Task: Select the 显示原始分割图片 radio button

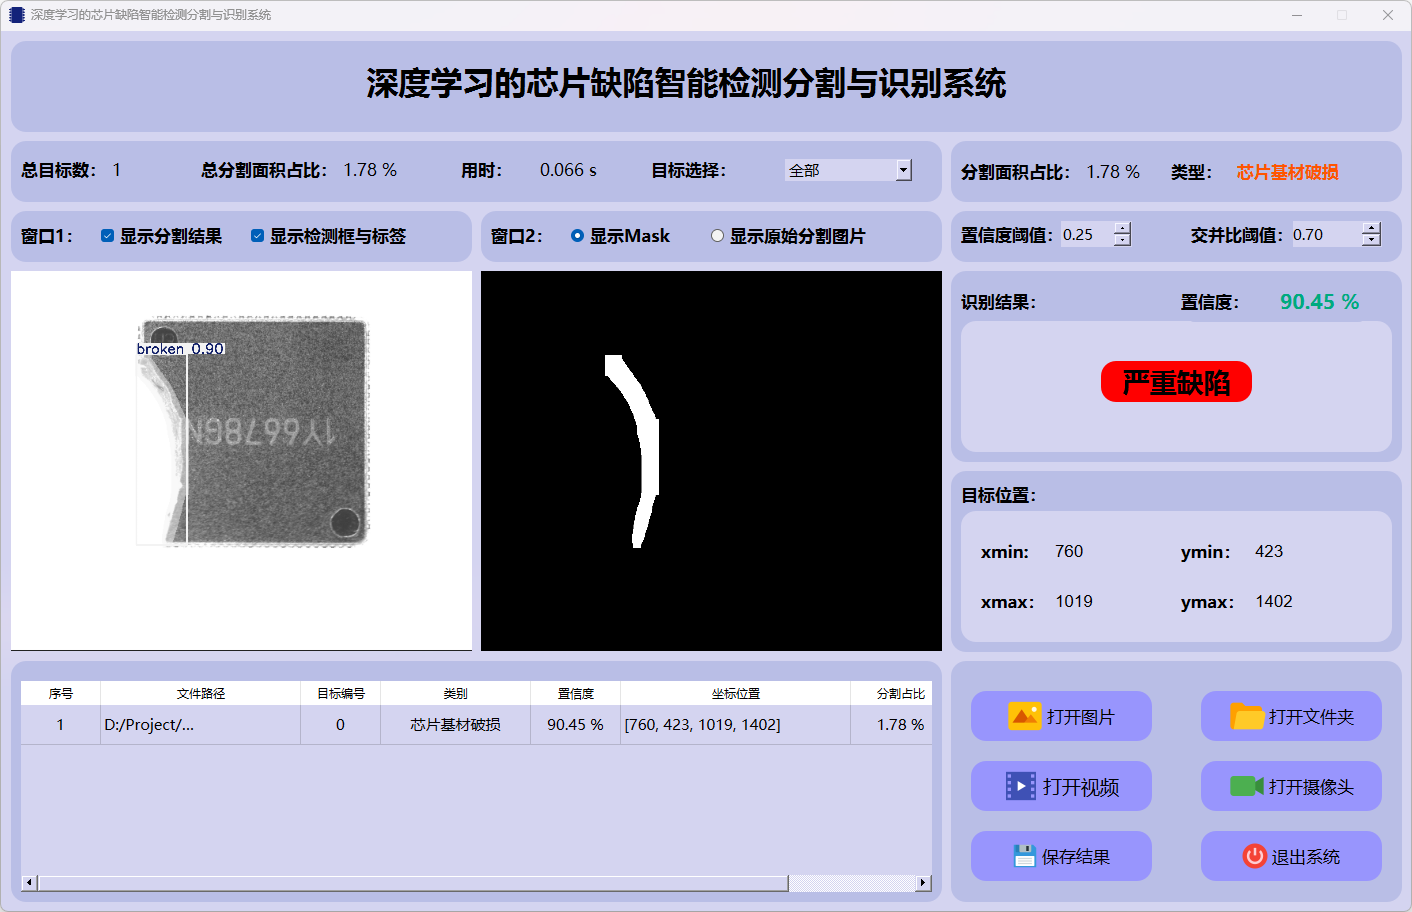Action: (x=717, y=236)
